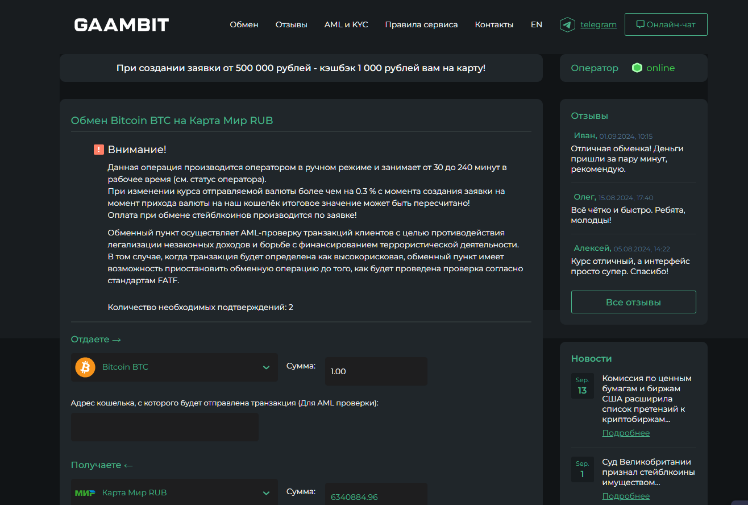Click the Sep 13 news date badge
The width and height of the screenshot is (748, 505).
pos(582,385)
